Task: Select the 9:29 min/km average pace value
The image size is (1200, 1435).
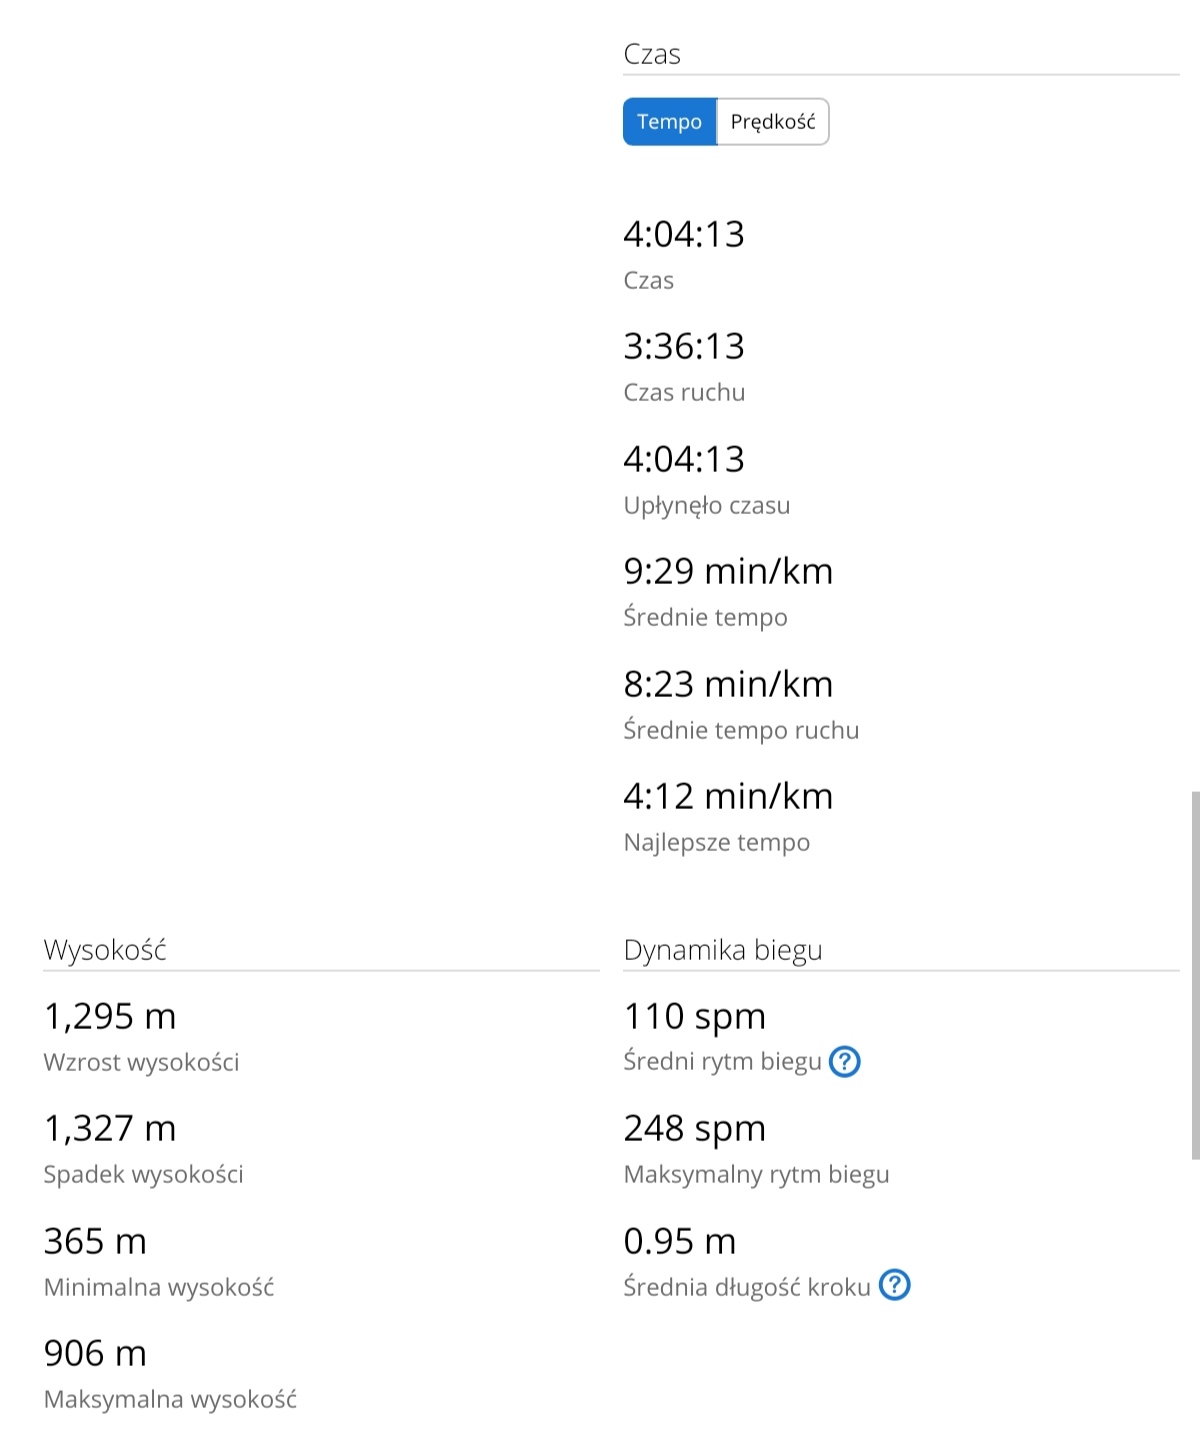Action: click(x=728, y=571)
